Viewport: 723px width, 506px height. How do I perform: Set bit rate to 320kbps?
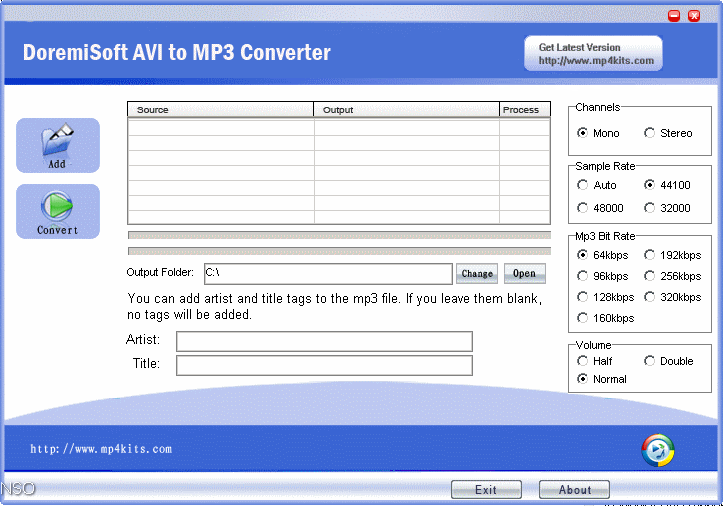[x=650, y=297]
